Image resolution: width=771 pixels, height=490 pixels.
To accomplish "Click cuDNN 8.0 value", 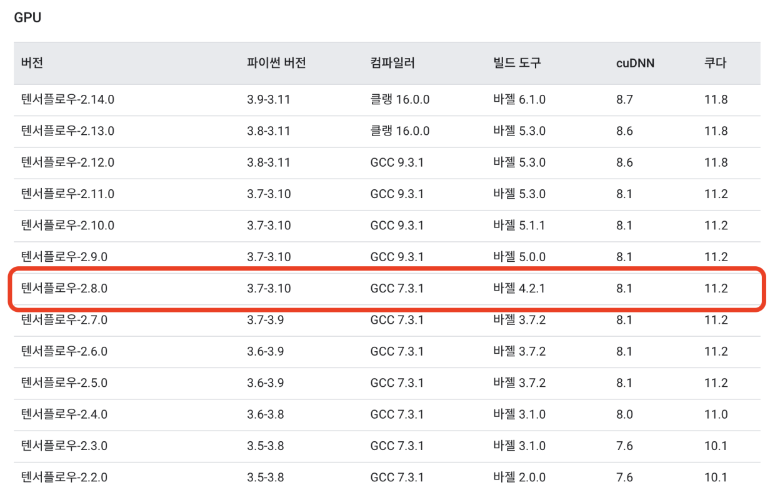I will tap(624, 414).
